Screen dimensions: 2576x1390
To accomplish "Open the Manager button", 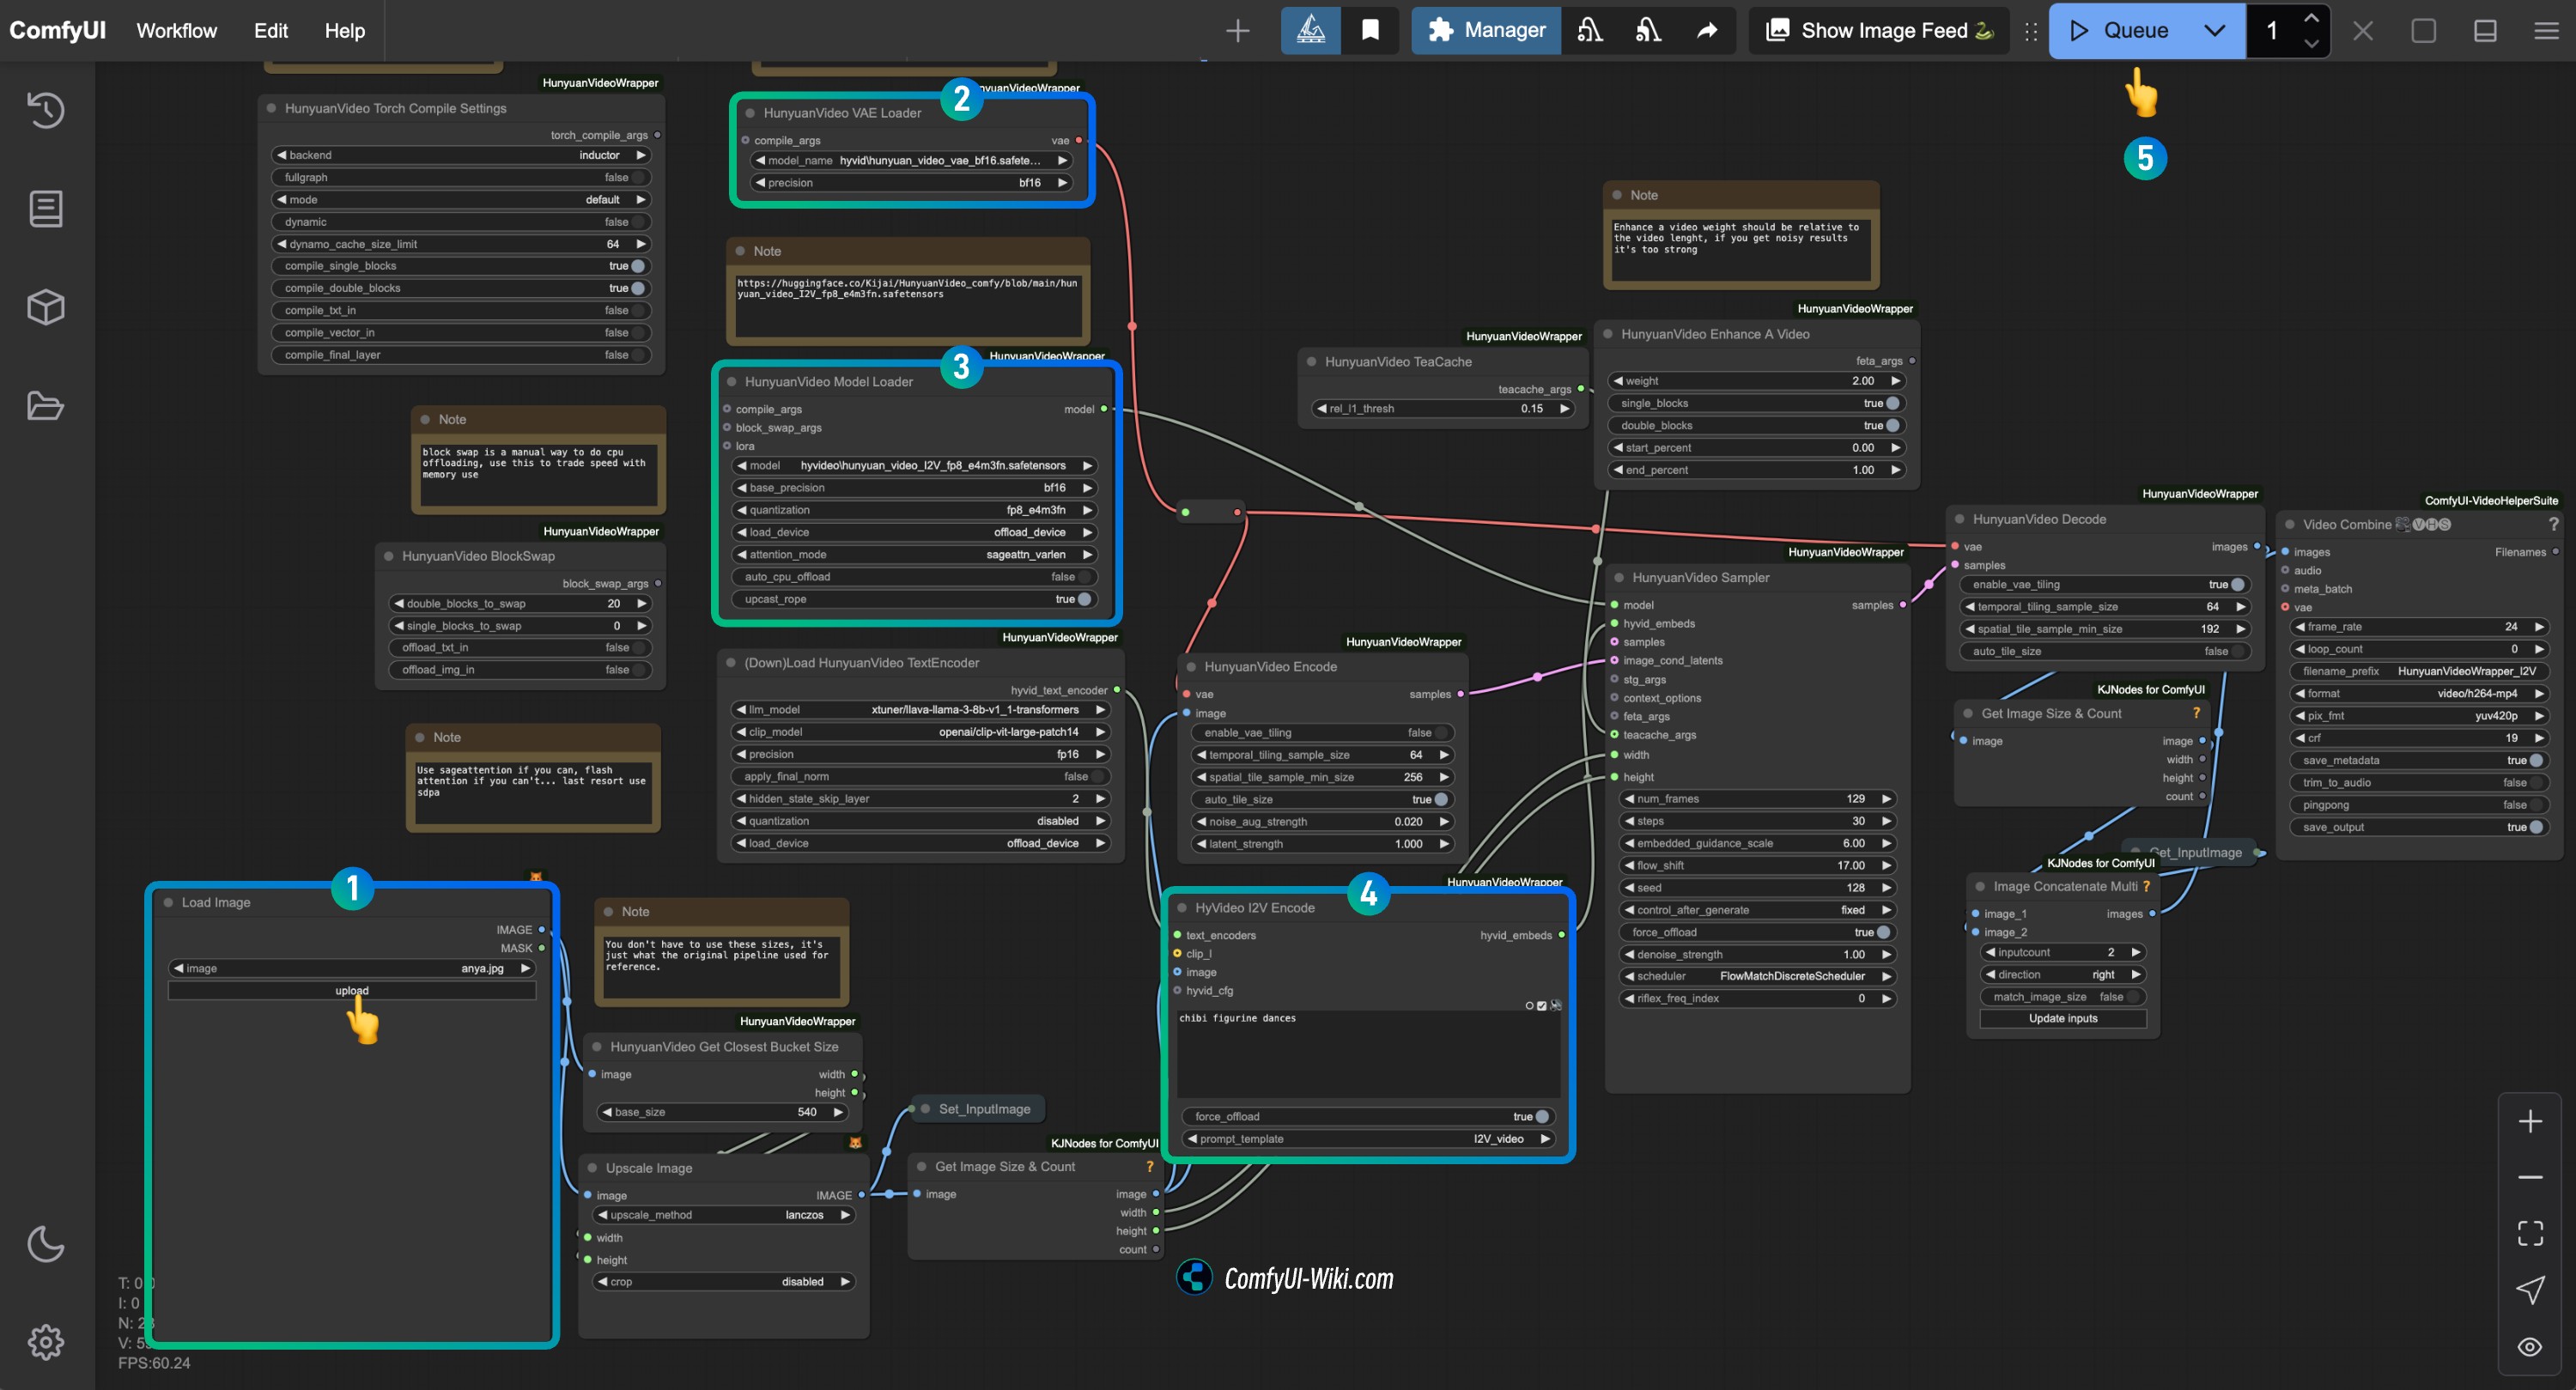I will [x=1486, y=31].
